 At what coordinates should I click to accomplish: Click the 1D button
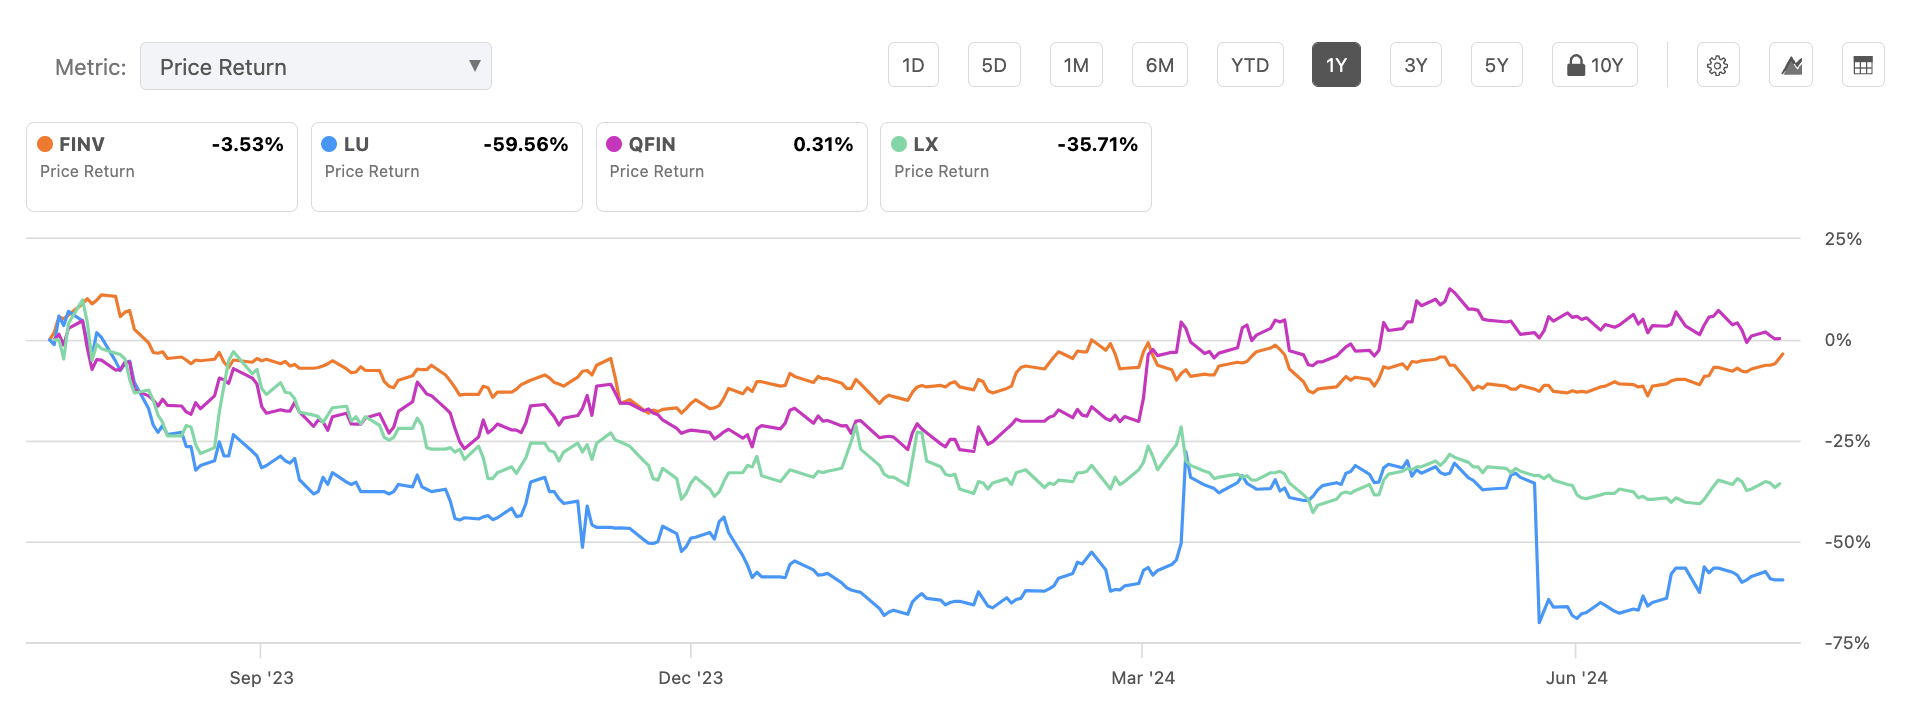pos(913,64)
